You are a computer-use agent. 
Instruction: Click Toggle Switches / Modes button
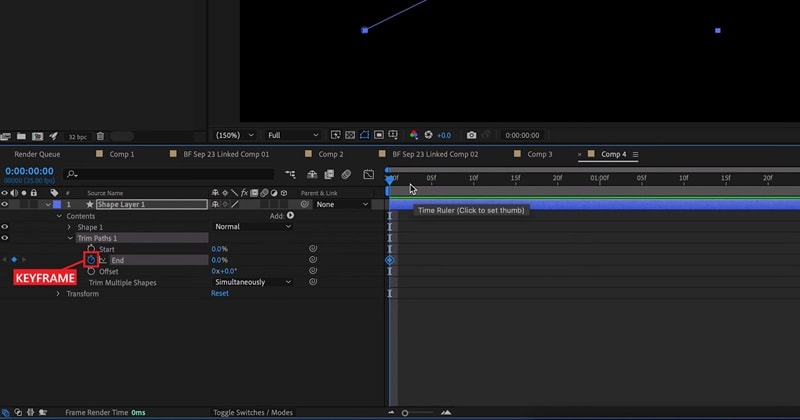(x=253, y=412)
